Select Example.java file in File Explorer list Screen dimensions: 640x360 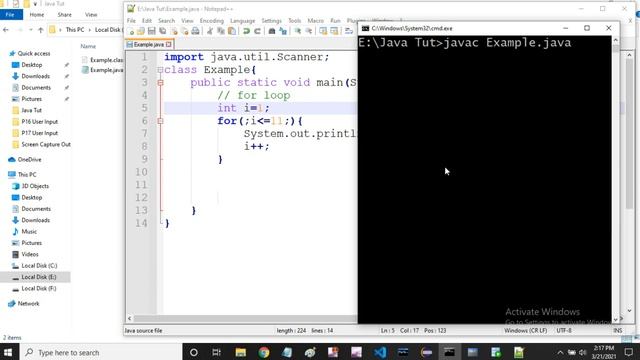click(102, 70)
